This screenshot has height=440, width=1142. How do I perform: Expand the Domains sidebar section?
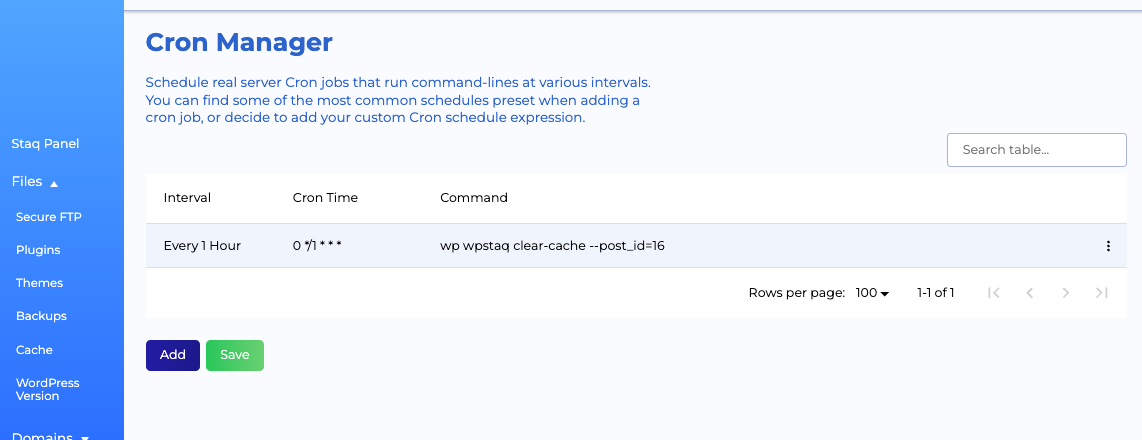point(84,438)
